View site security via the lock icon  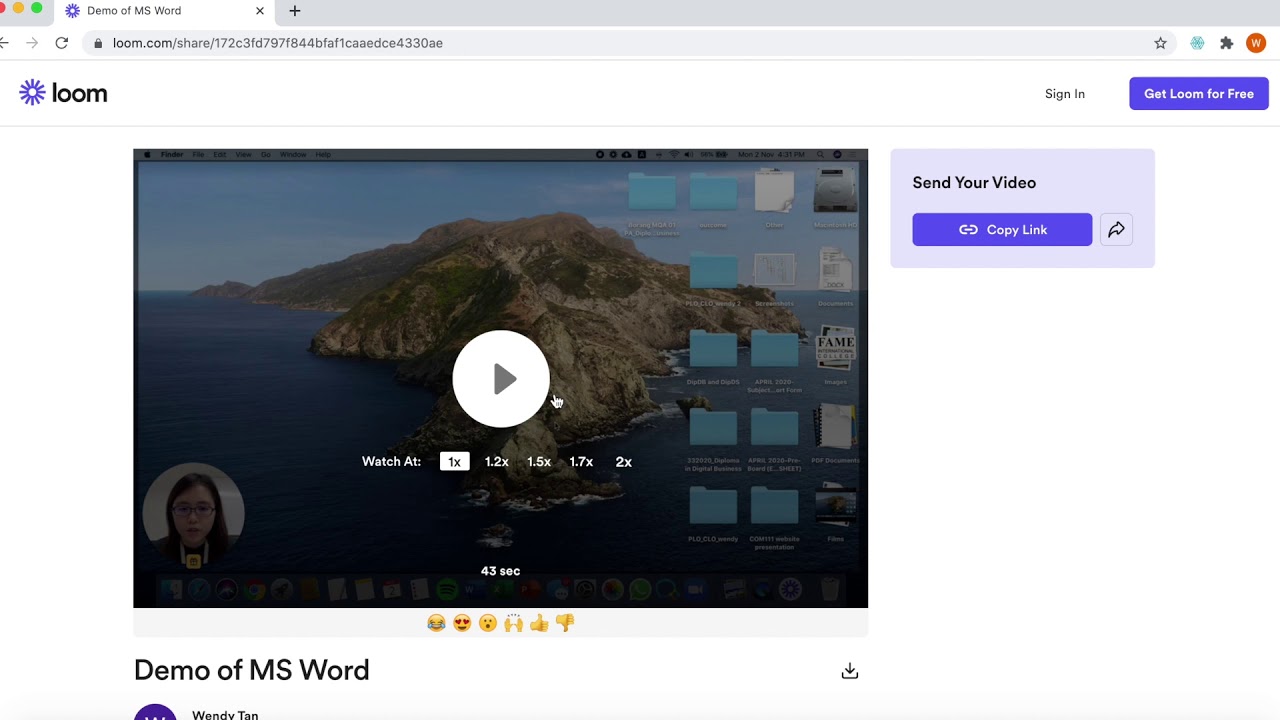(x=98, y=43)
